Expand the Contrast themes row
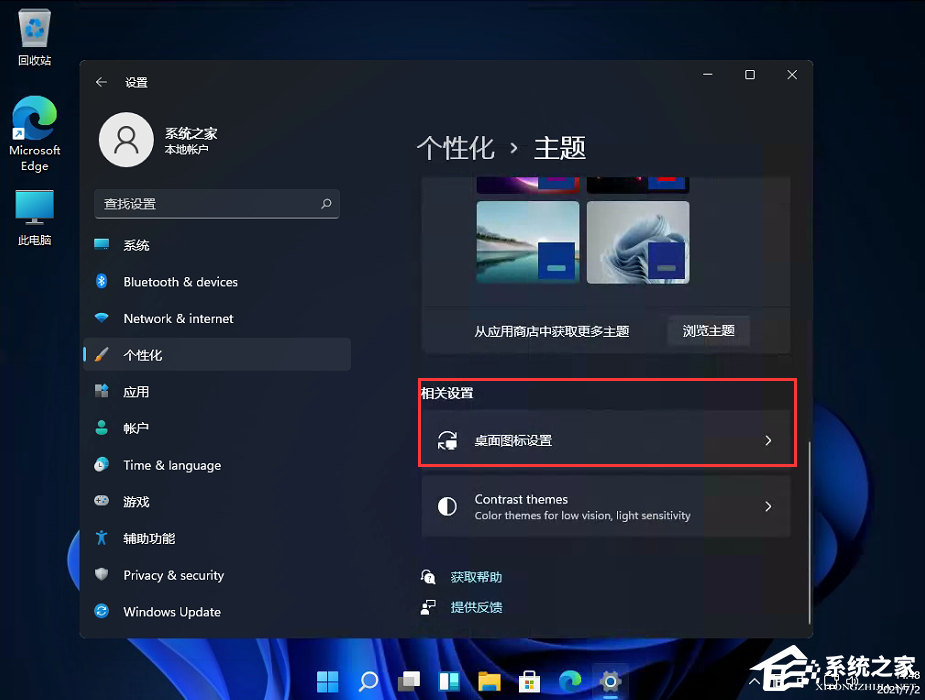Viewport: 925px width, 700px height. click(607, 506)
